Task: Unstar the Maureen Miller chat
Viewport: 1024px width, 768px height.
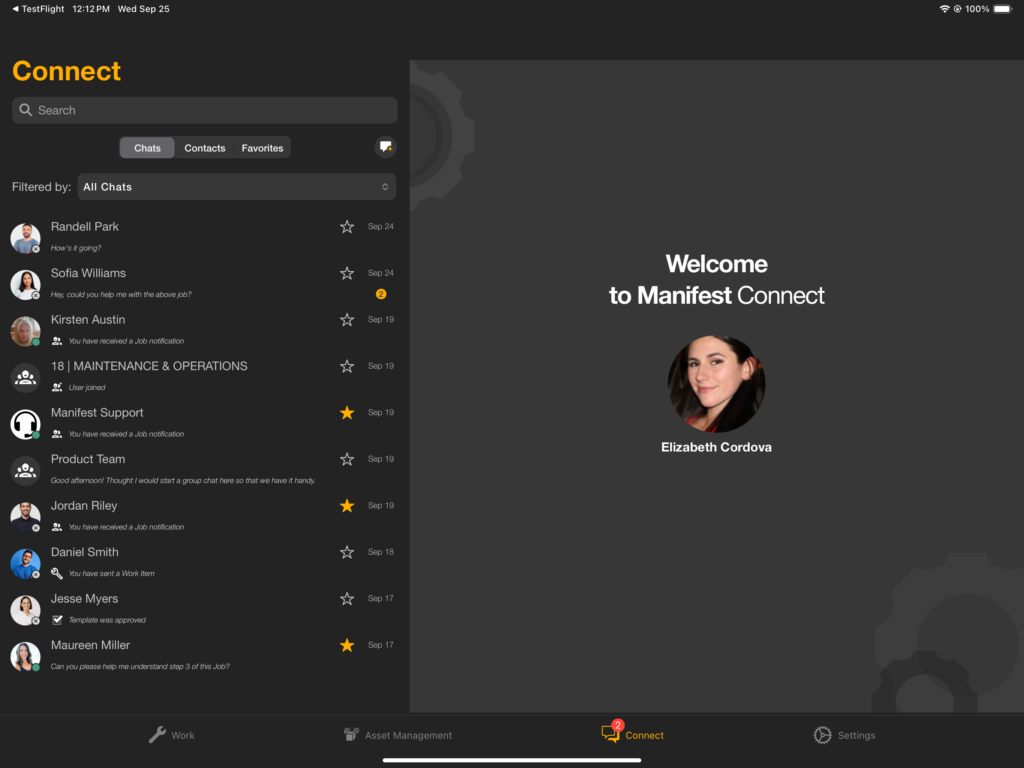Action: pos(347,645)
